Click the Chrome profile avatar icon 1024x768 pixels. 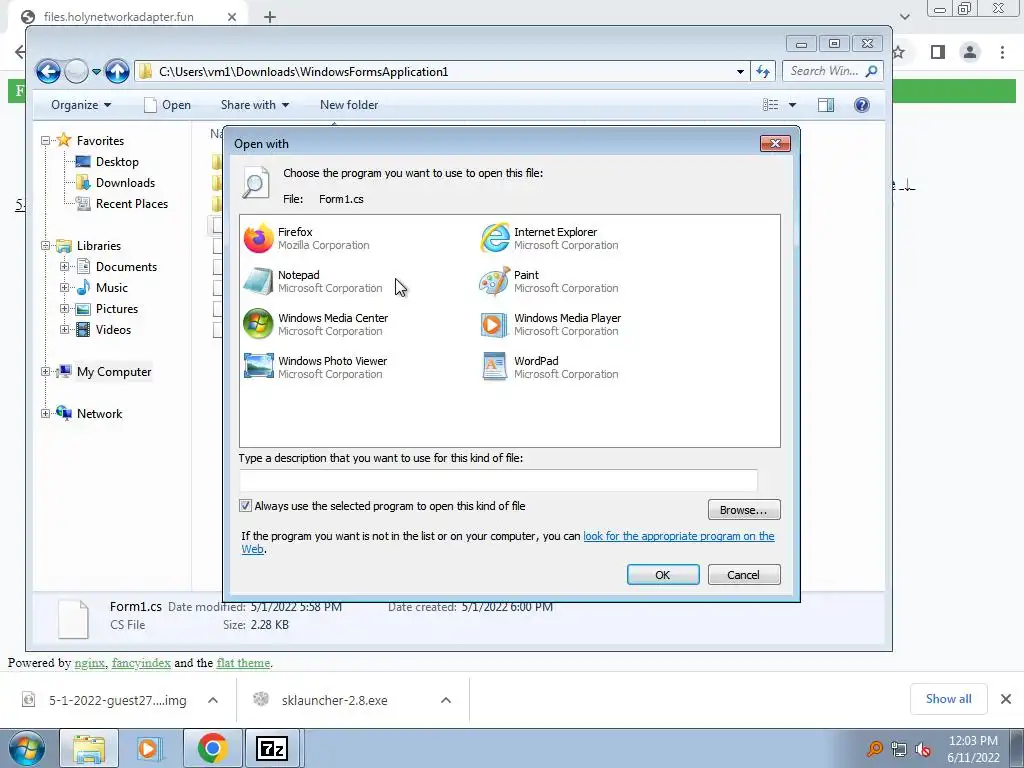[x=970, y=52]
